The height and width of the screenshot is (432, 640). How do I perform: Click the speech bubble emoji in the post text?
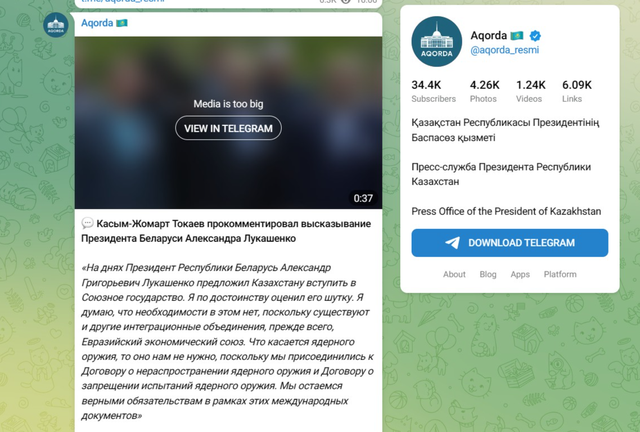pyautogui.click(x=87, y=223)
